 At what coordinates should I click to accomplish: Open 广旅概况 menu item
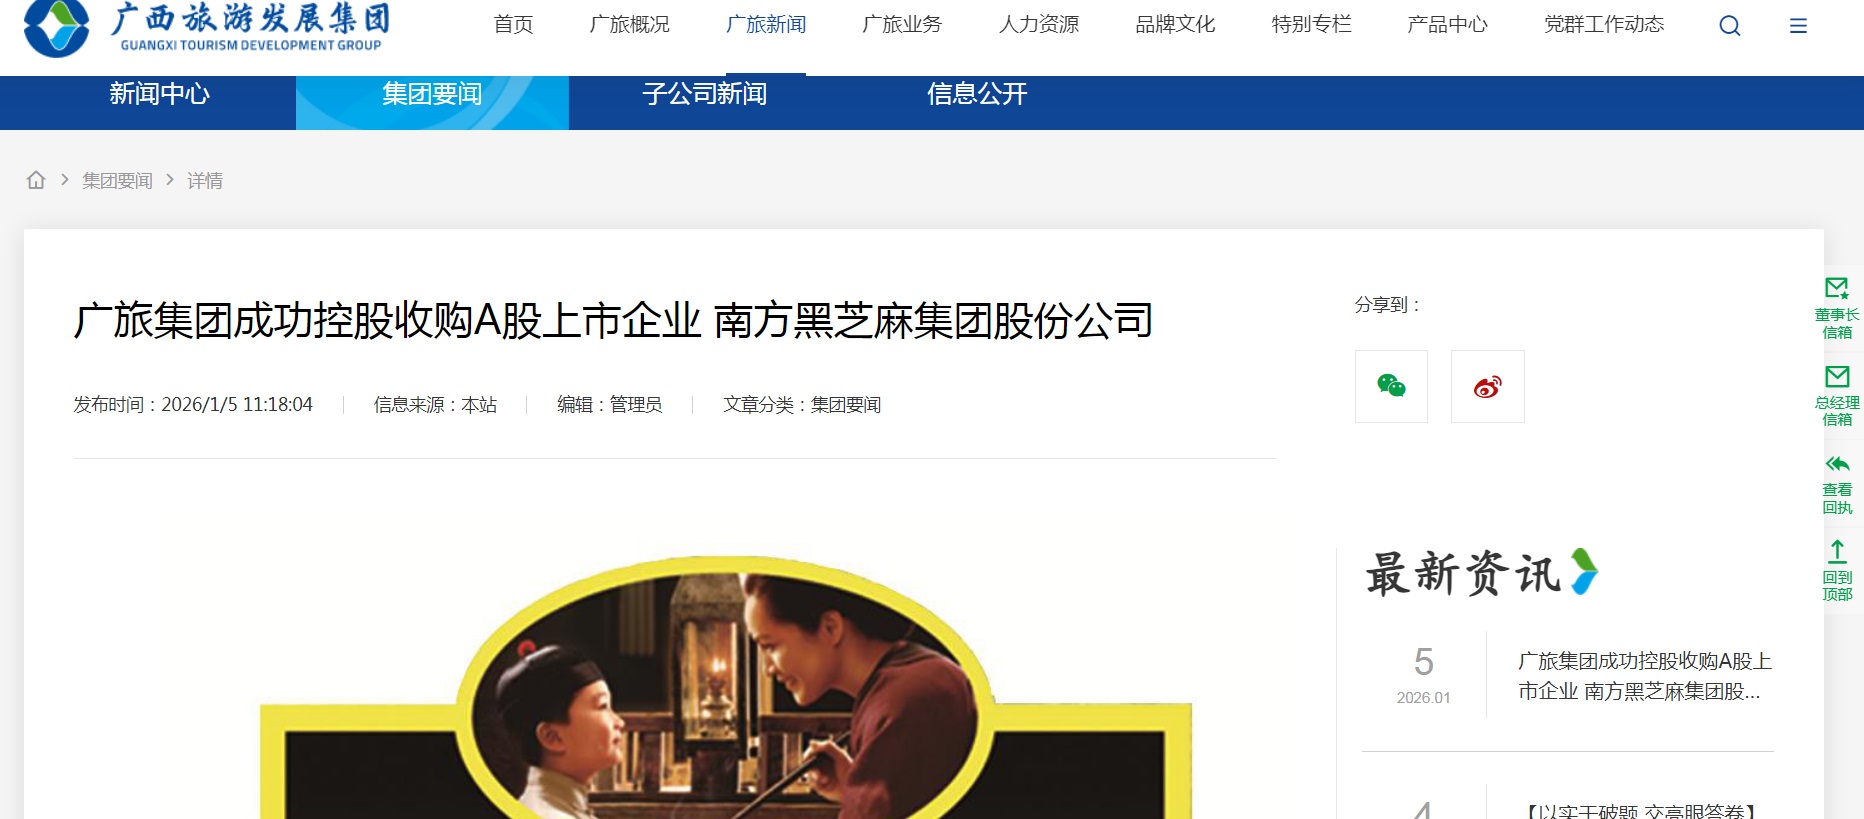pos(629,24)
